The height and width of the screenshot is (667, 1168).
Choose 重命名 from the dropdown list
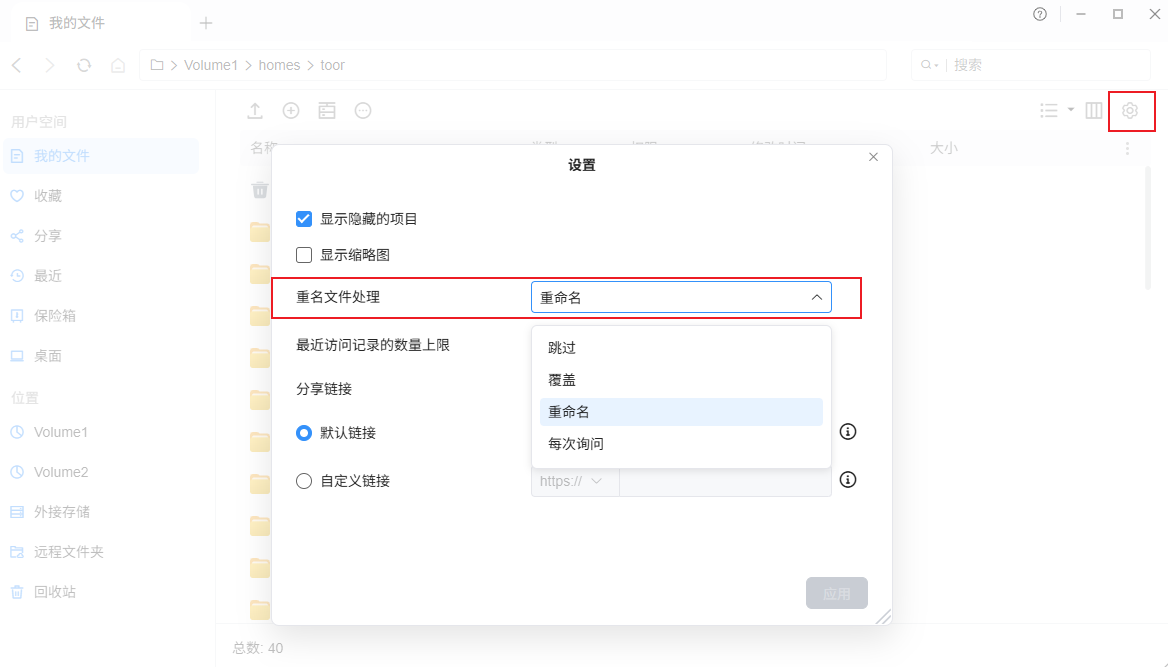(x=681, y=412)
